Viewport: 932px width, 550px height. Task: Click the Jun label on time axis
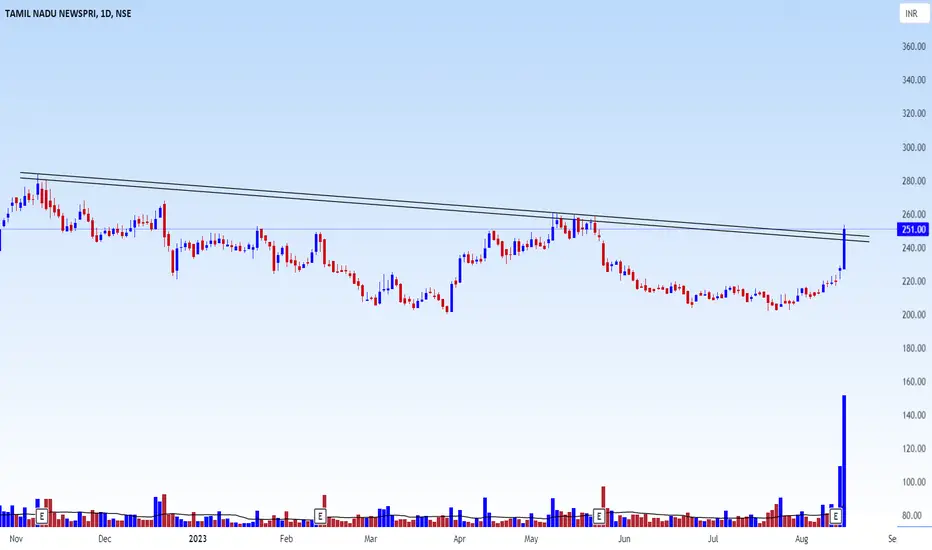point(624,539)
